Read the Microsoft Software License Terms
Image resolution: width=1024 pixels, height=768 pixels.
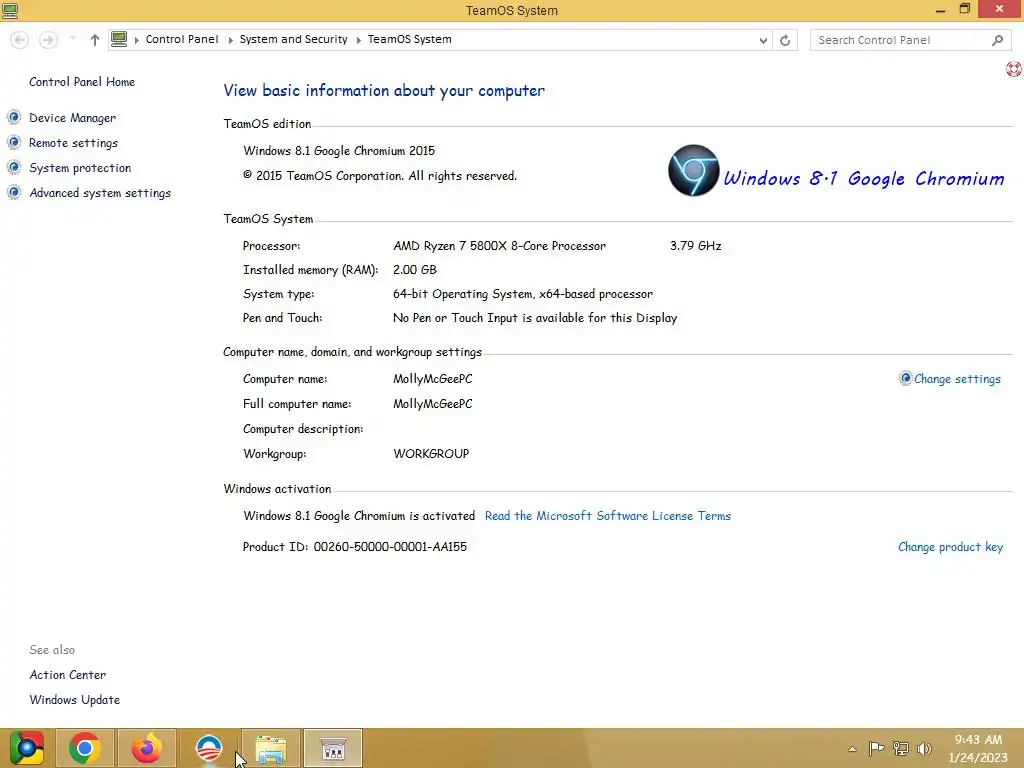pyautogui.click(x=607, y=516)
